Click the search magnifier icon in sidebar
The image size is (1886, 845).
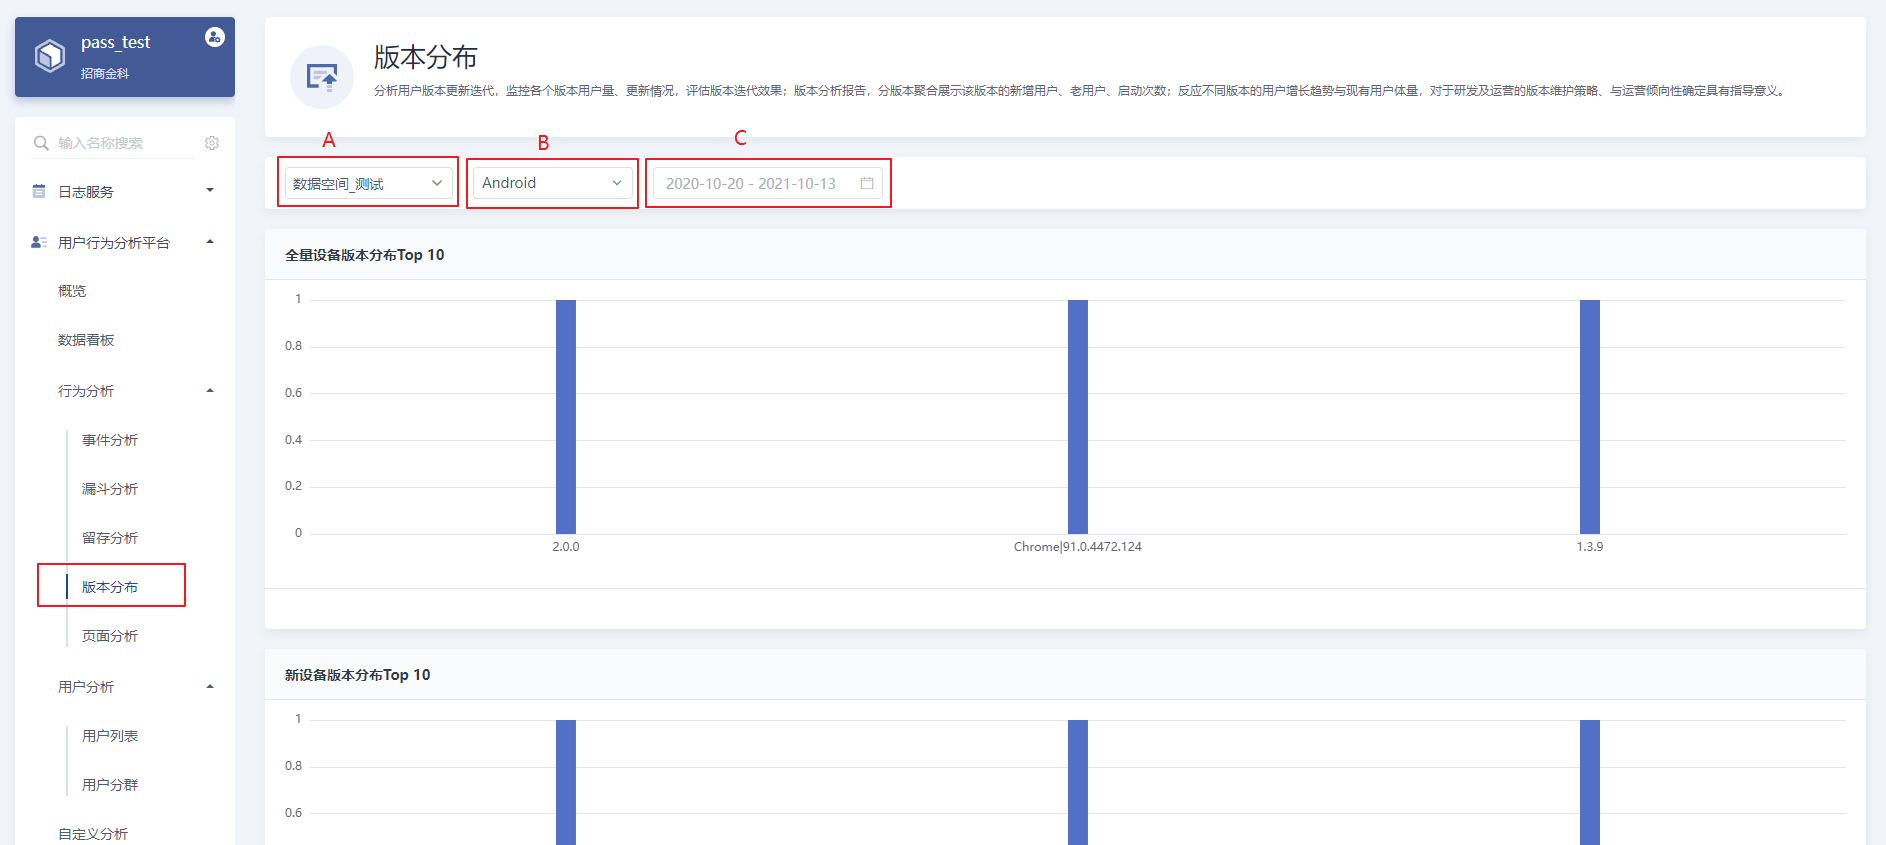tap(41, 143)
